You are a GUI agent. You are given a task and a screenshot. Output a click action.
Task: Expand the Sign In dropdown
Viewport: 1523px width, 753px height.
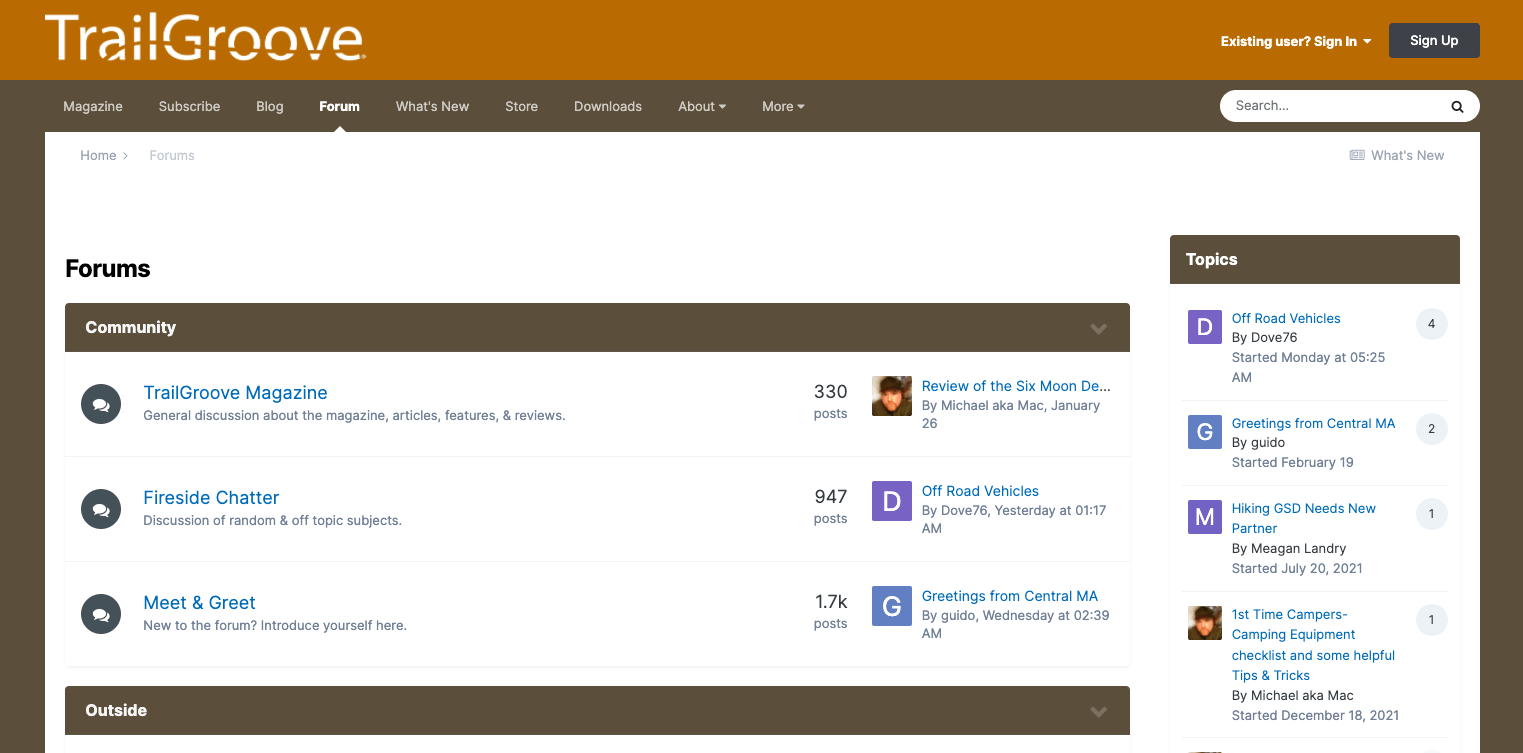click(1296, 41)
